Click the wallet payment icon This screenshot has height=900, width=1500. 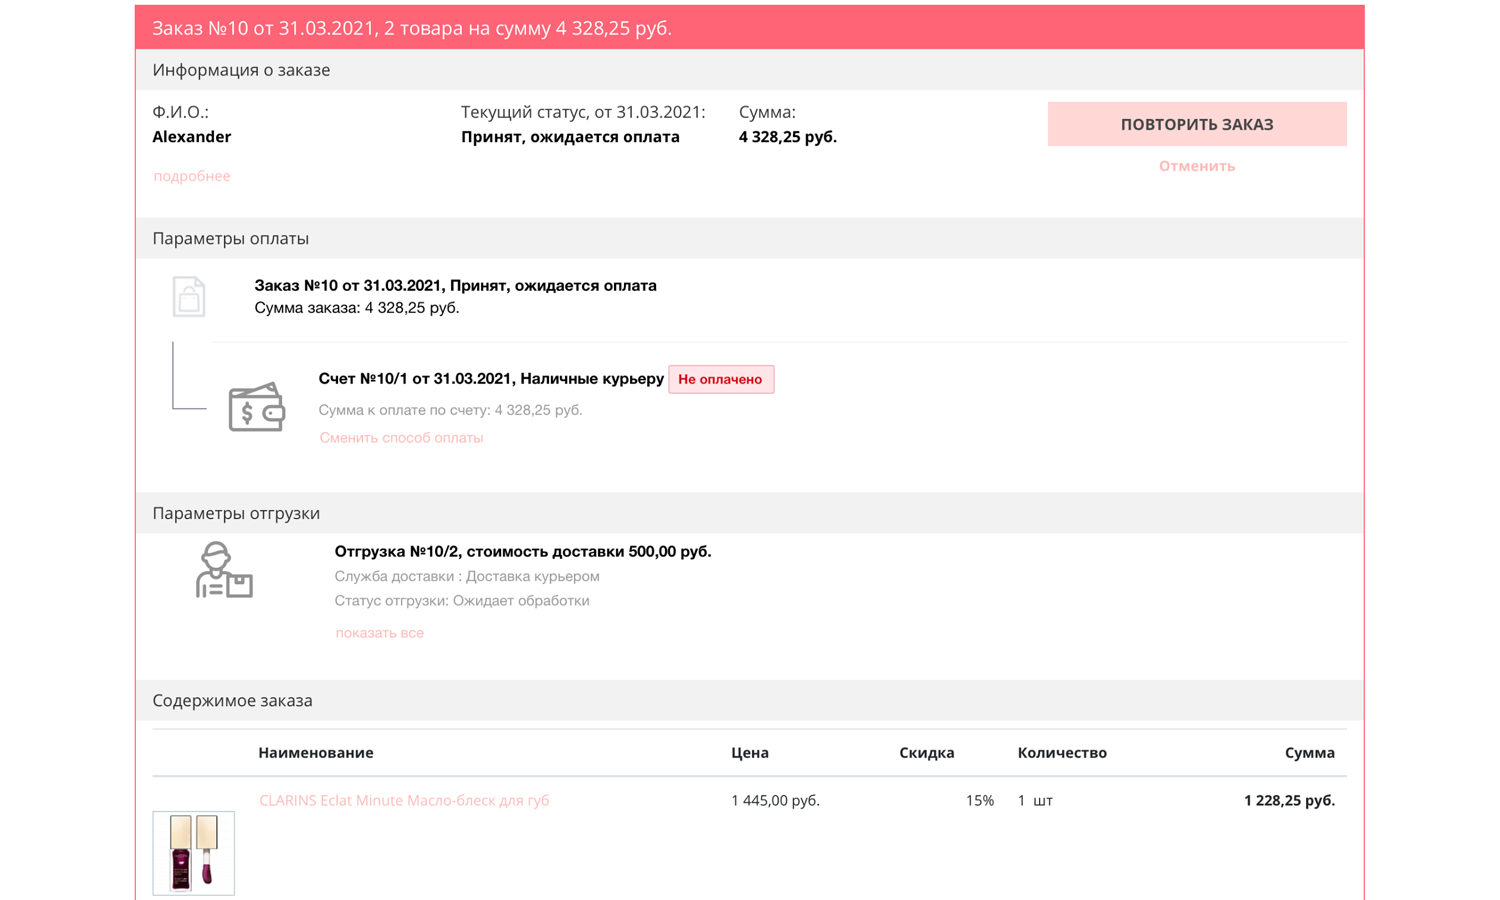click(x=256, y=407)
